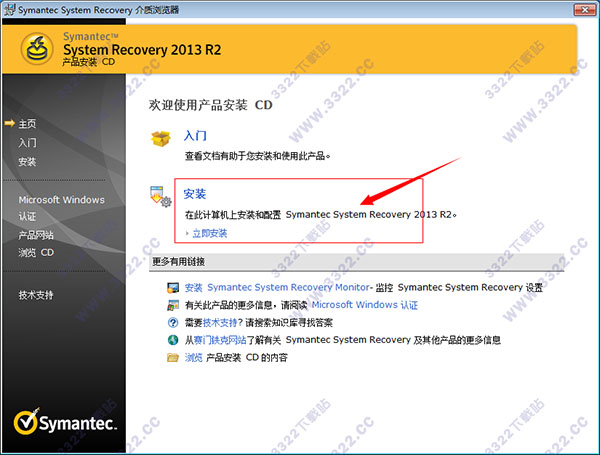Click the yellow box icon beside 入门

point(161,139)
